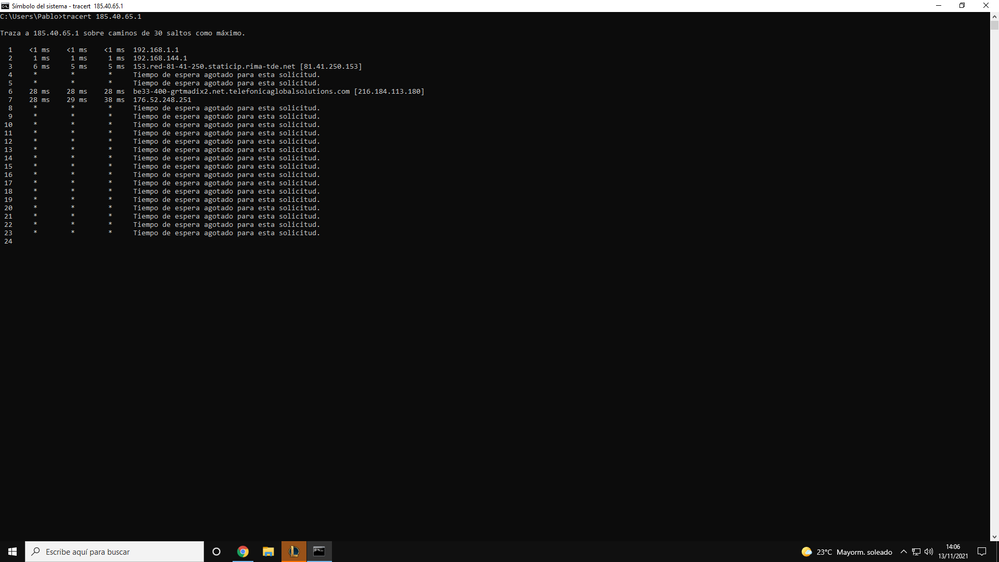Open the clock showing 14:06 date
This screenshot has width=999, height=562.
pos(951,552)
